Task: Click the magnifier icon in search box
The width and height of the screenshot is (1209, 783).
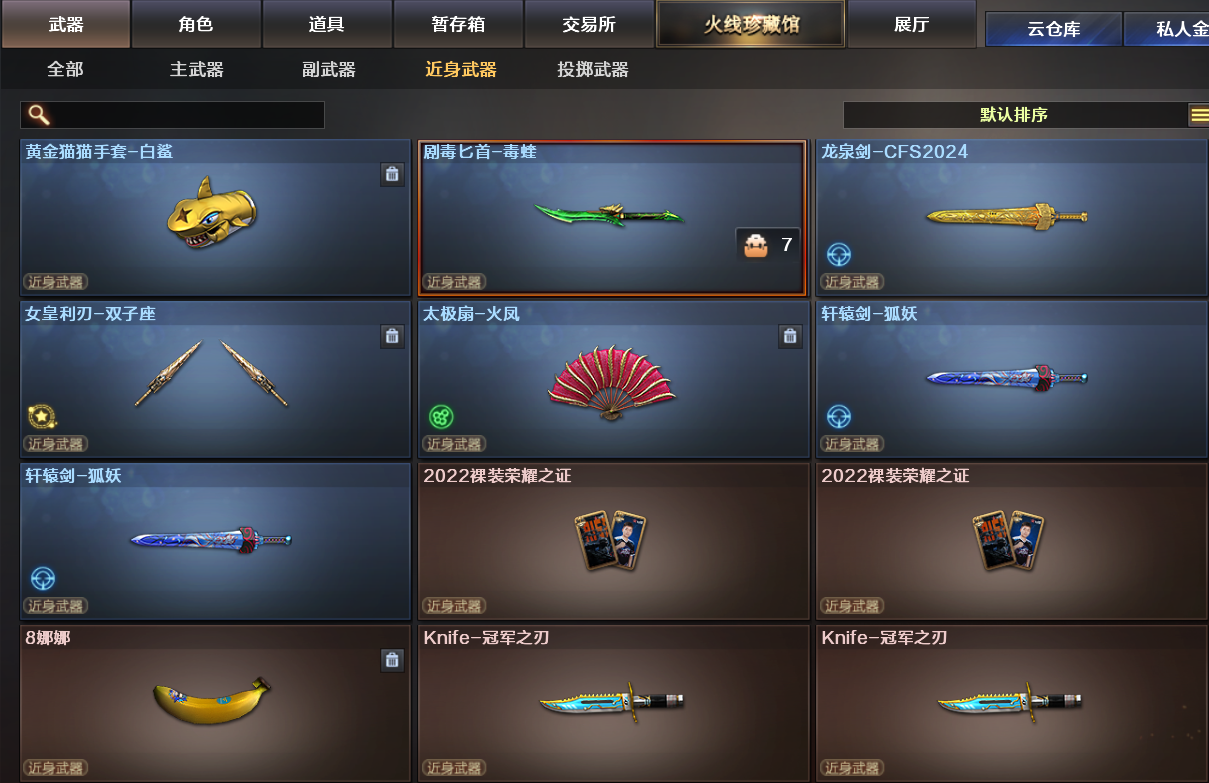Action: pos(38,114)
